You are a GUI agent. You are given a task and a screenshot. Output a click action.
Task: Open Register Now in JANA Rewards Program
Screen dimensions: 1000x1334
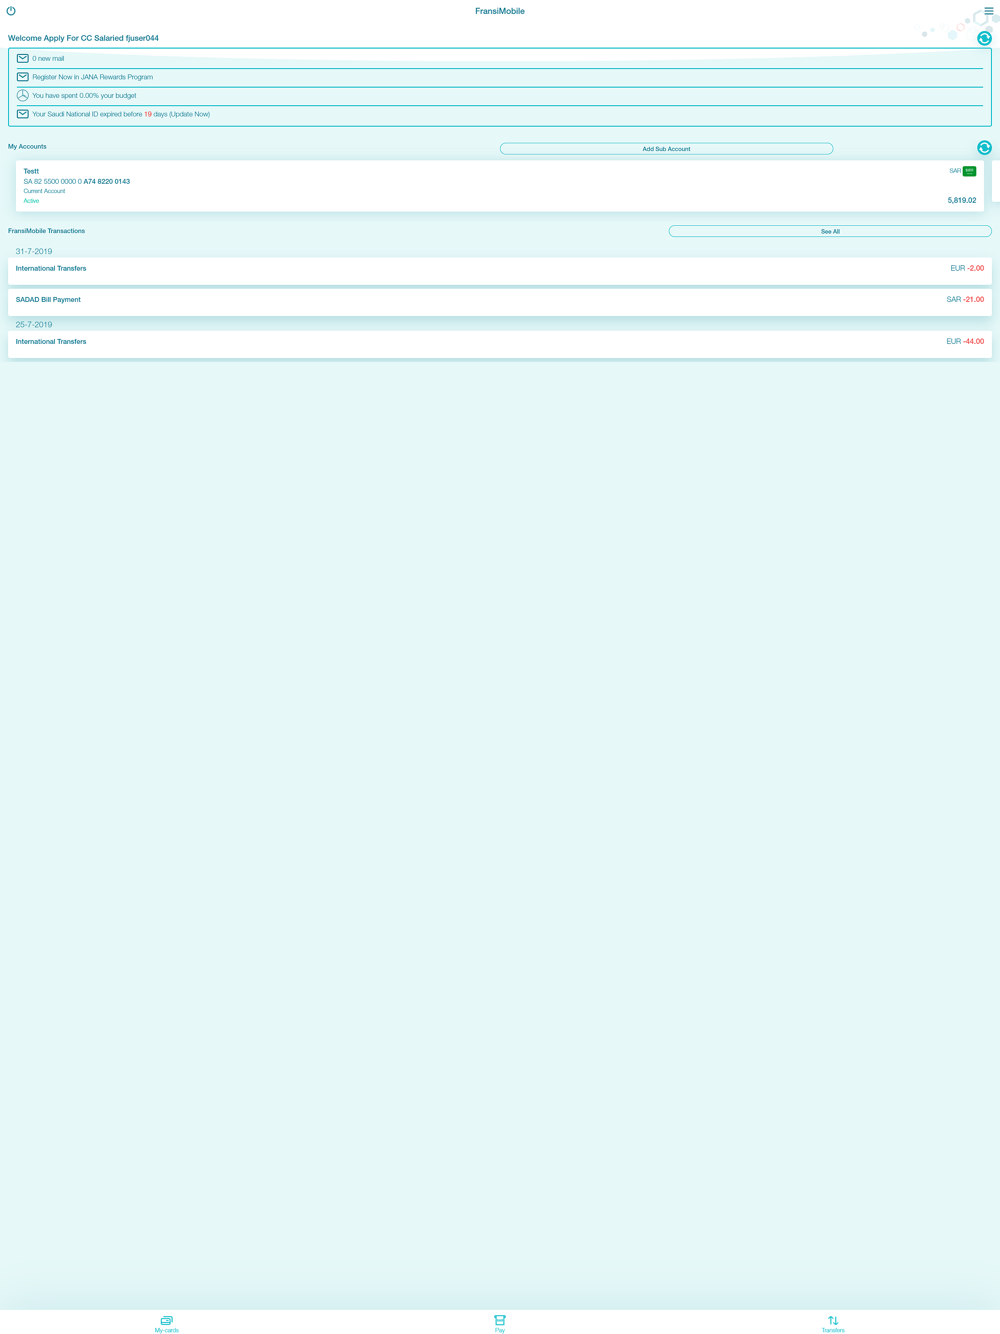(x=92, y=77)
